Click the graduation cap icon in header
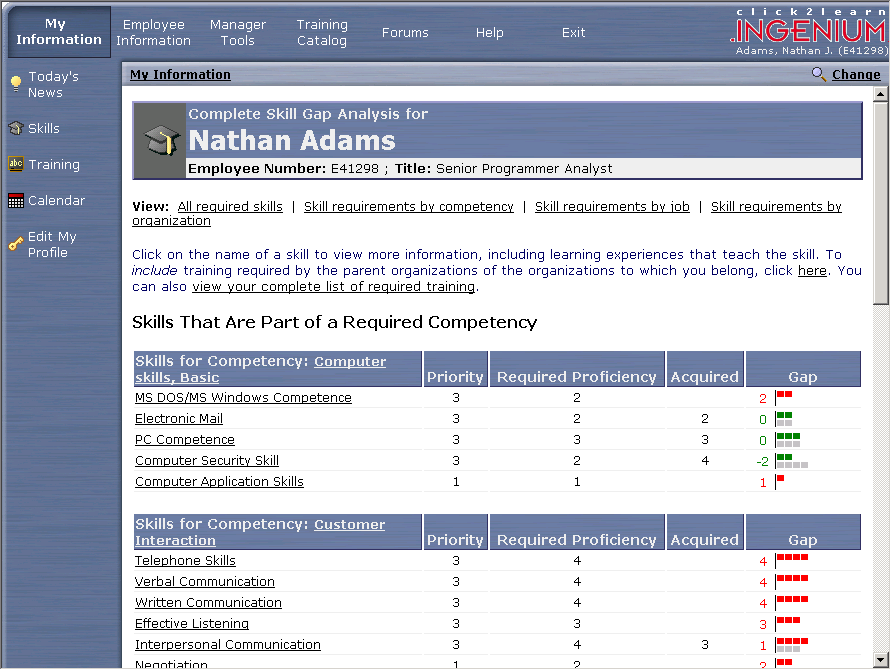This screenshot has width=891, height=670. click(x=160, y=140)
